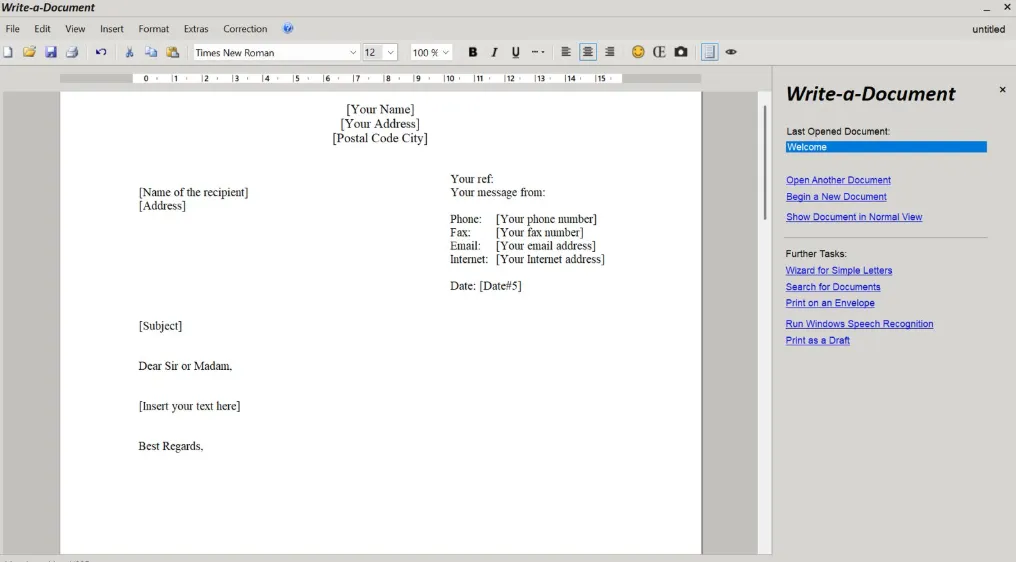Click the Your message from: line

click(498, 193)
